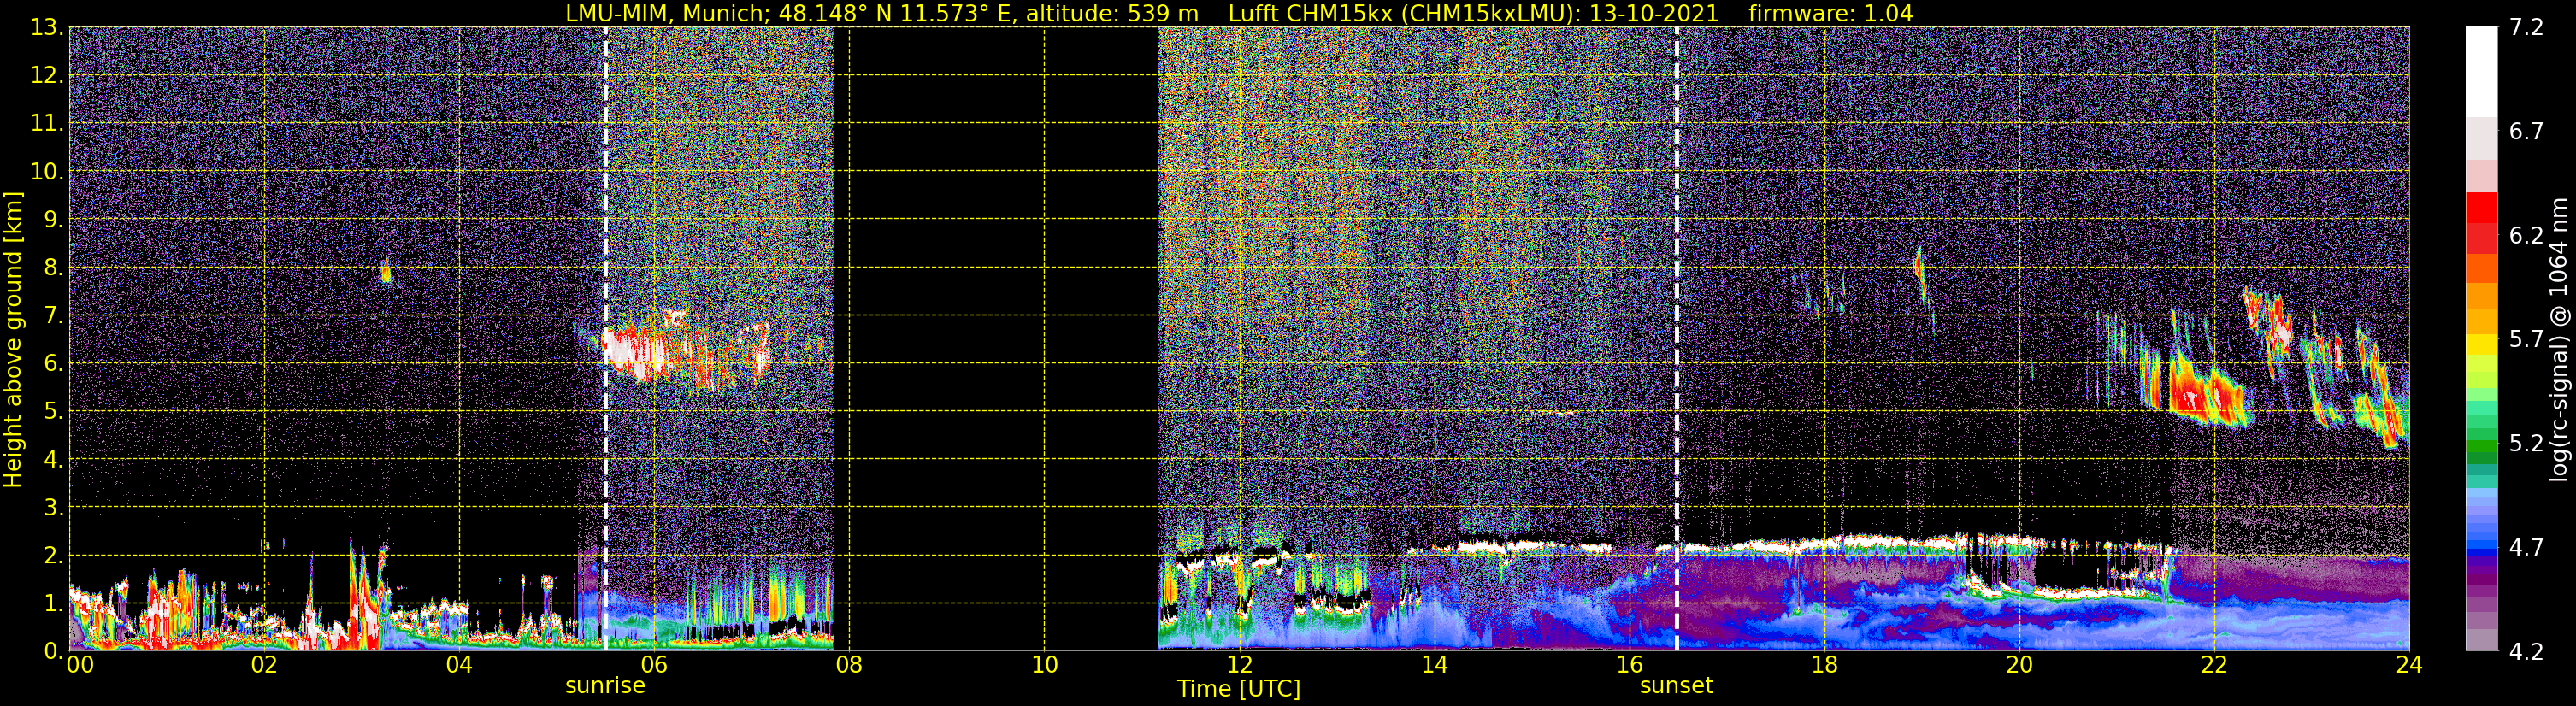
Task: Click the y-axis tick label 13
Action: point(46,27)
